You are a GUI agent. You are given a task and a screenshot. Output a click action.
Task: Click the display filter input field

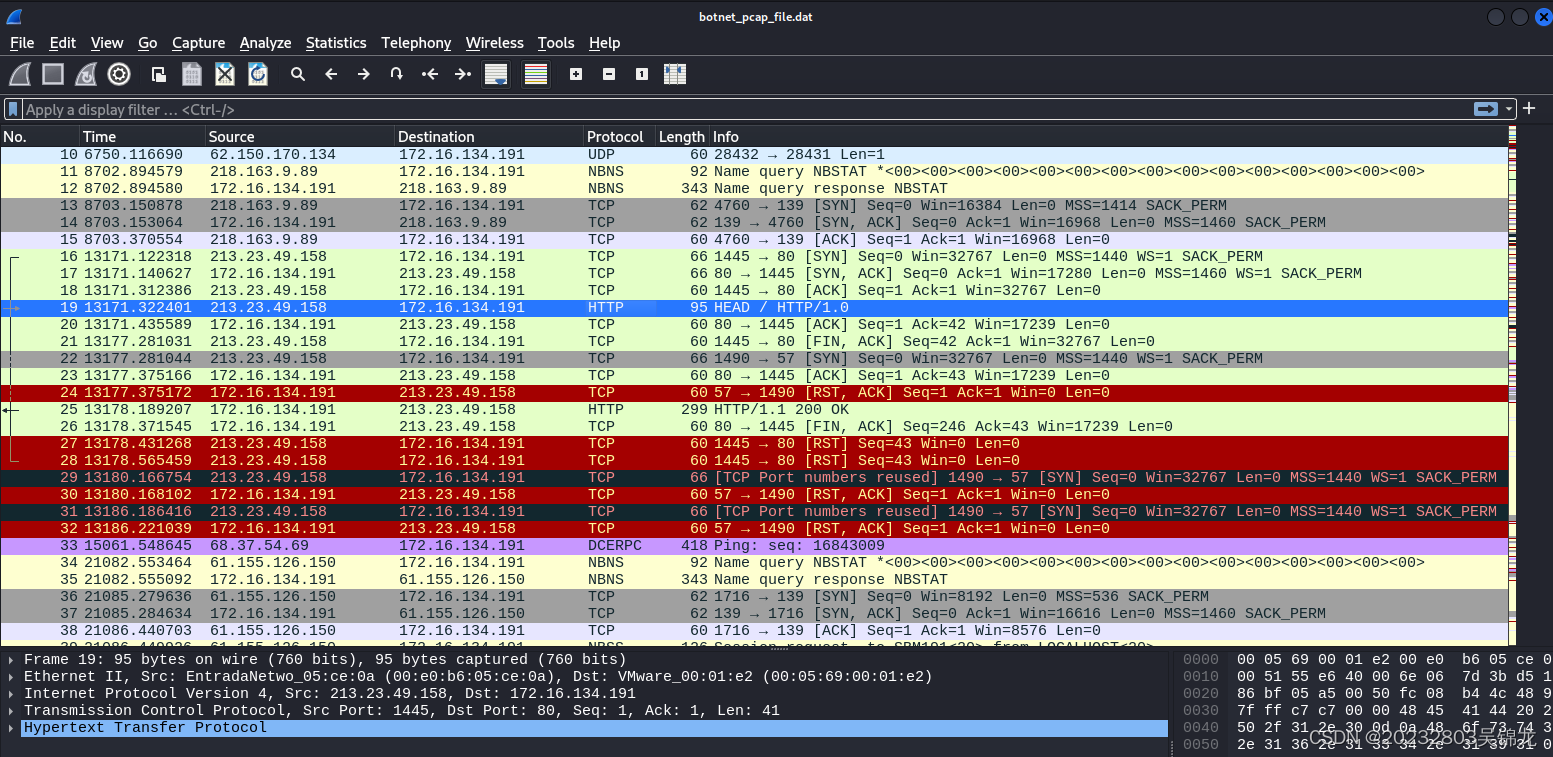(x=745, y=109)
